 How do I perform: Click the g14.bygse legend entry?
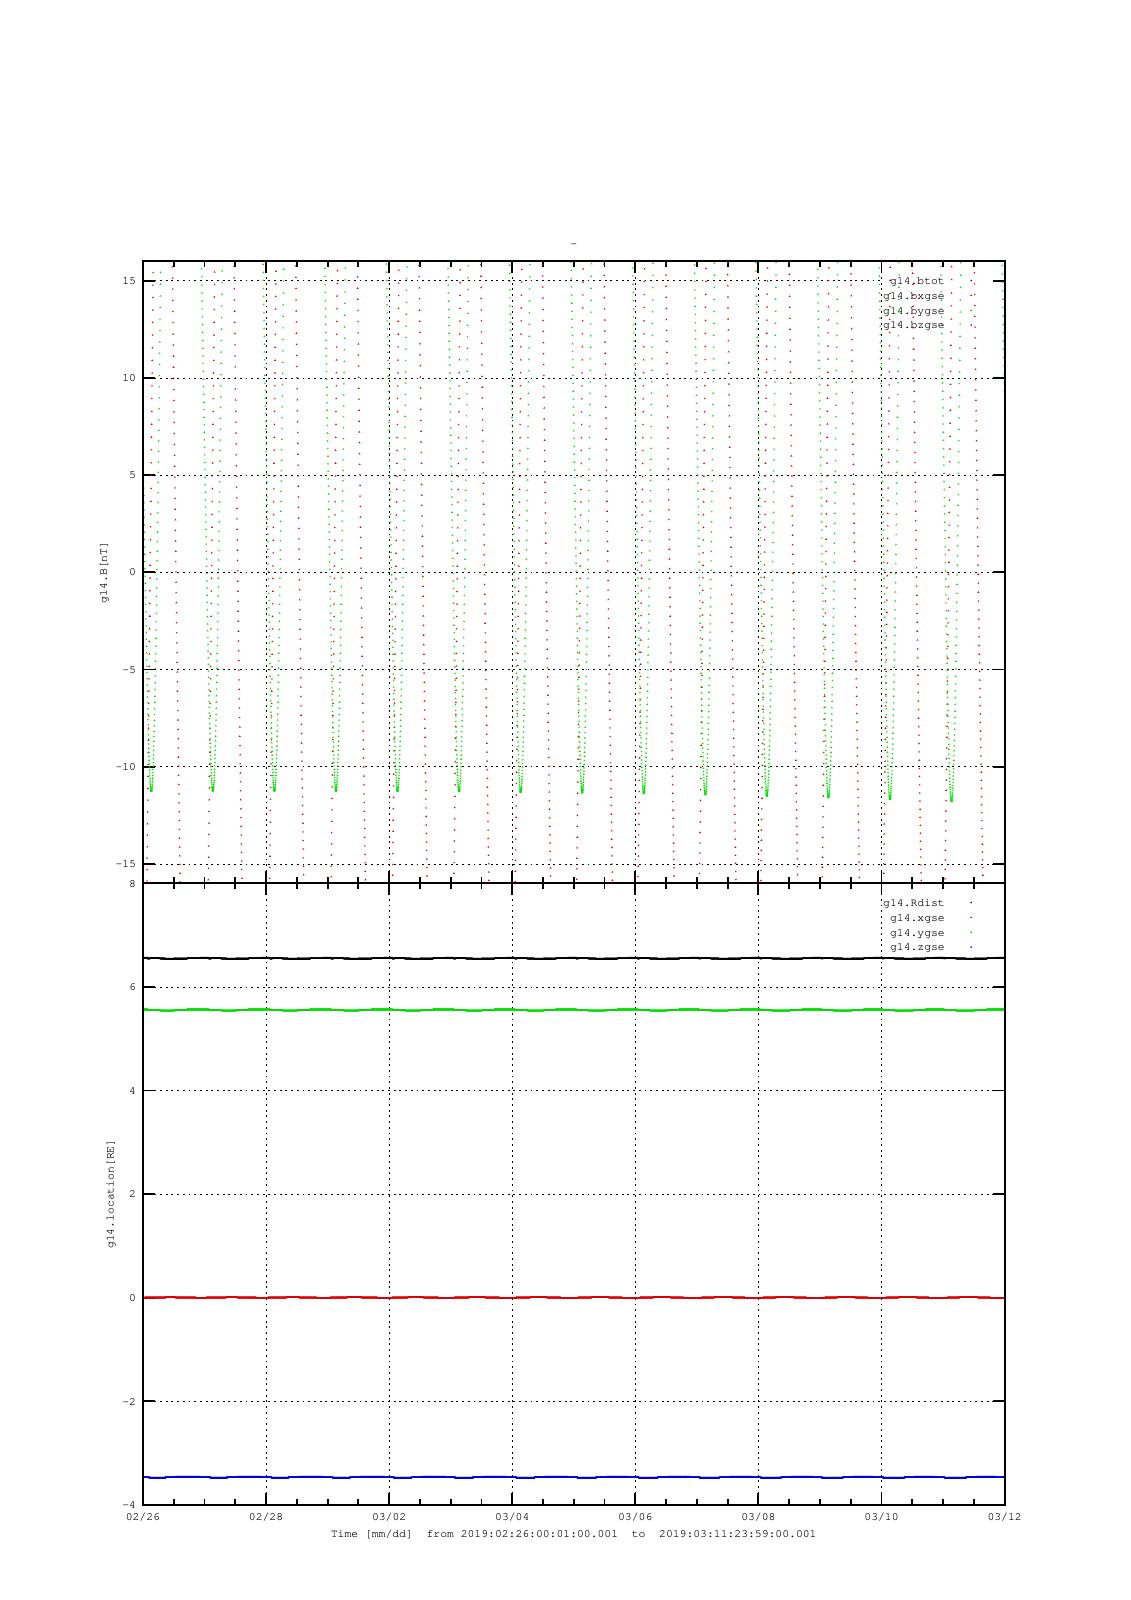[x=913, y=311]
